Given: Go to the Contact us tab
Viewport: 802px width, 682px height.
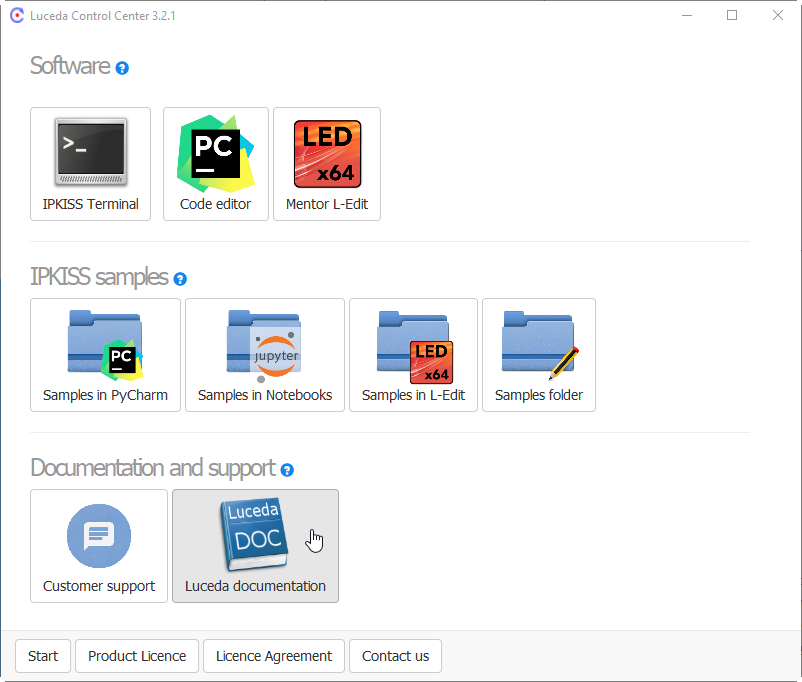Looking at the screenshot, I should tap(395, 656).
